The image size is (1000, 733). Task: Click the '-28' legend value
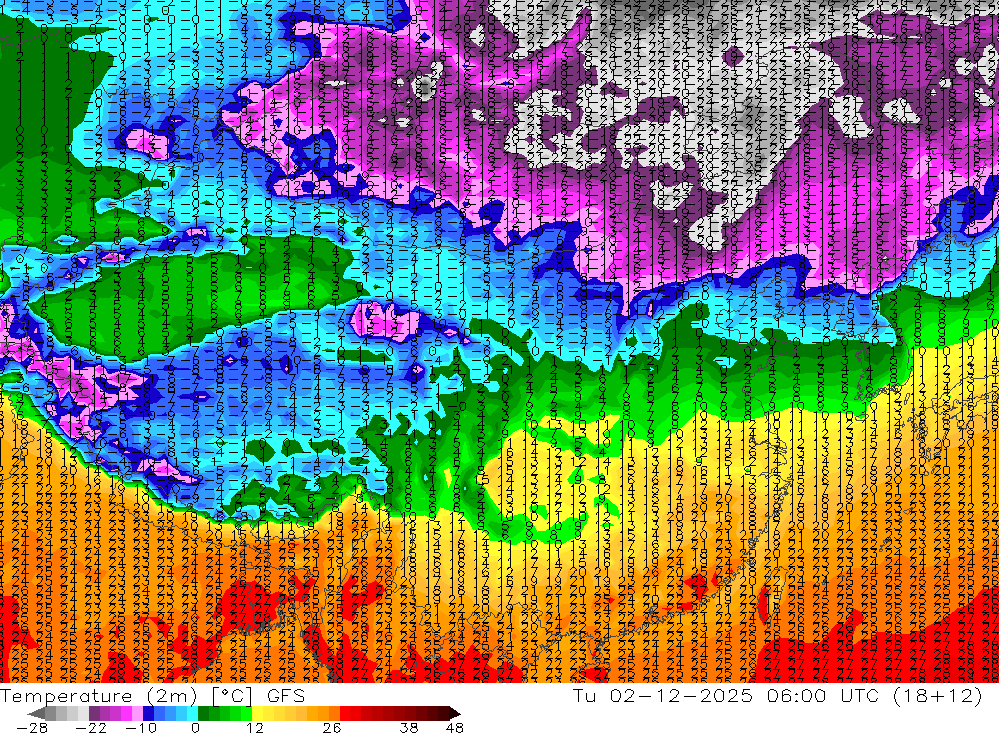pos(32,728)
